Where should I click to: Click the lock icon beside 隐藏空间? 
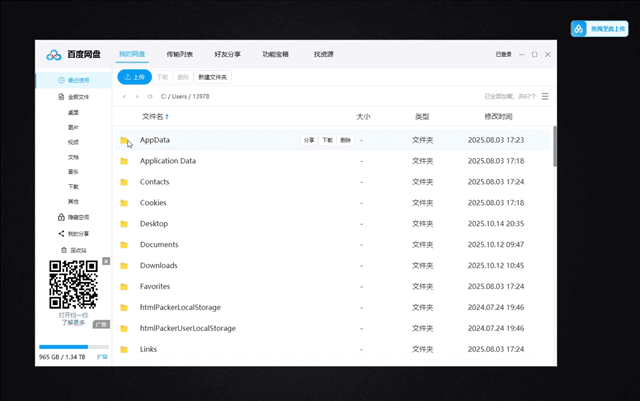coord(61,217)
